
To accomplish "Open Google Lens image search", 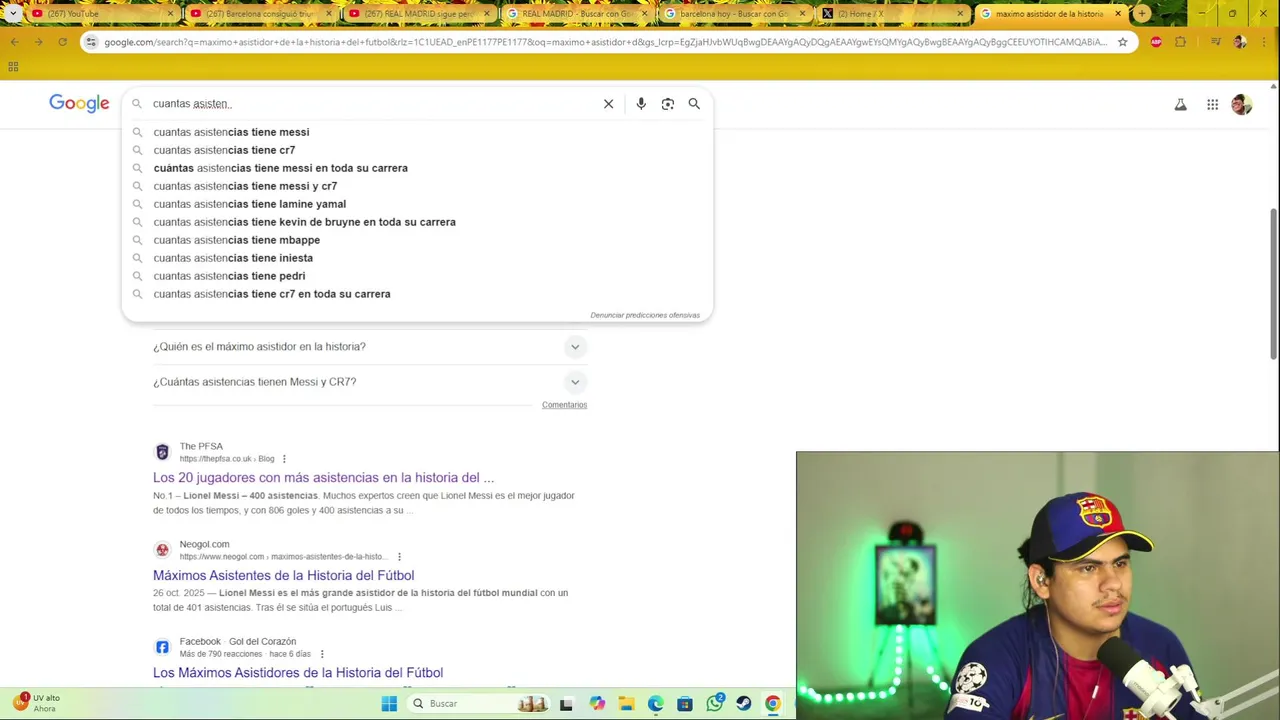I will pos(668,104).
